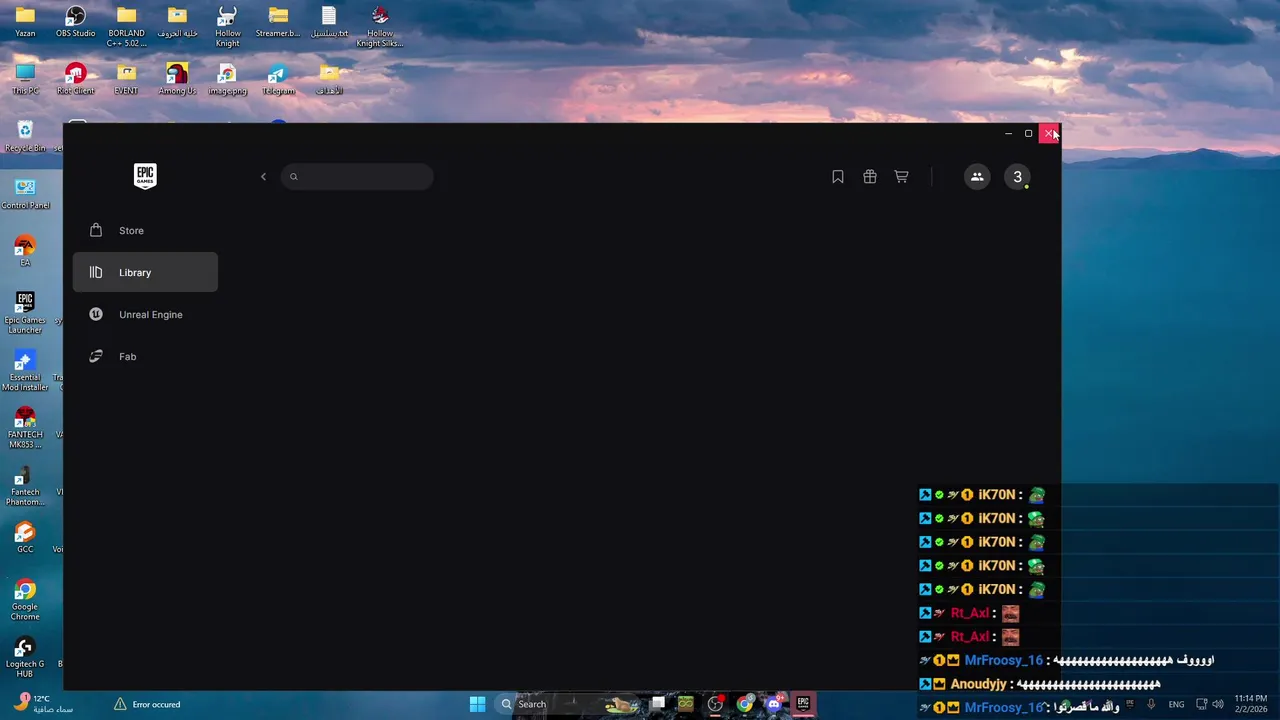Open Logitech G HUB shortcut
This screenshot has width=1280, height=720.
[x=25, y=655]
